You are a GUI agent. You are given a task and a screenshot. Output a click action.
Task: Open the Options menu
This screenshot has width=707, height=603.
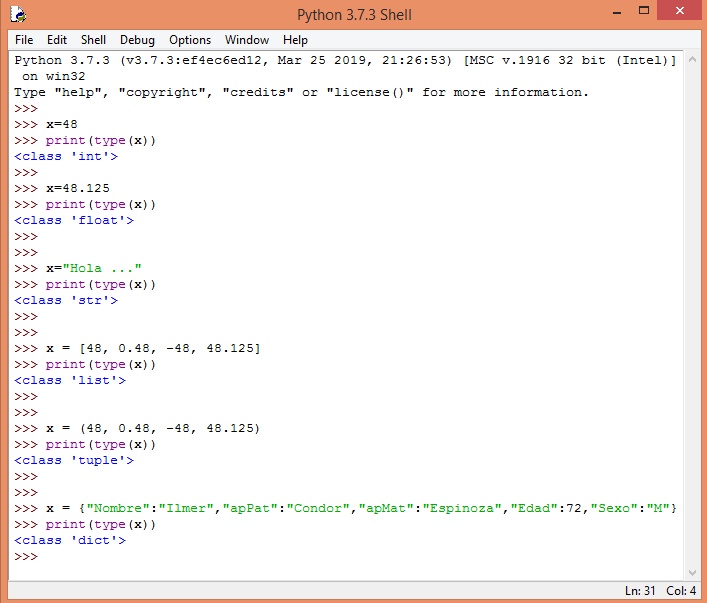coord(190,40)
